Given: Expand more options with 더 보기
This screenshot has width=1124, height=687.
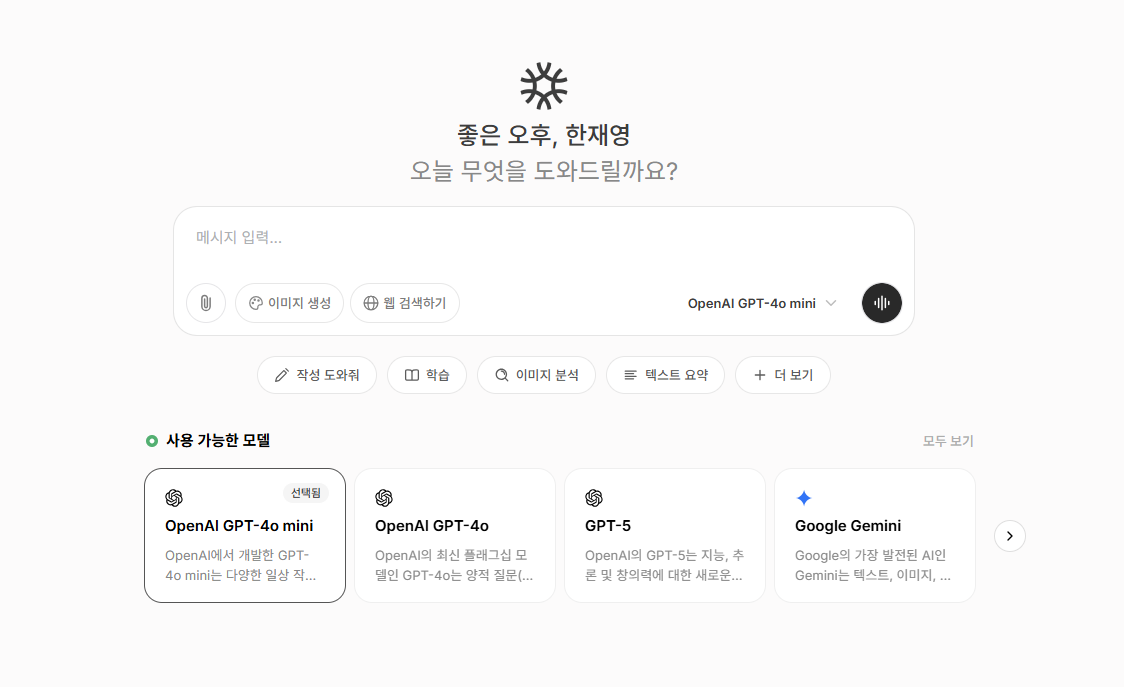Looking at the screenshot, I should [x=784, y=375].
